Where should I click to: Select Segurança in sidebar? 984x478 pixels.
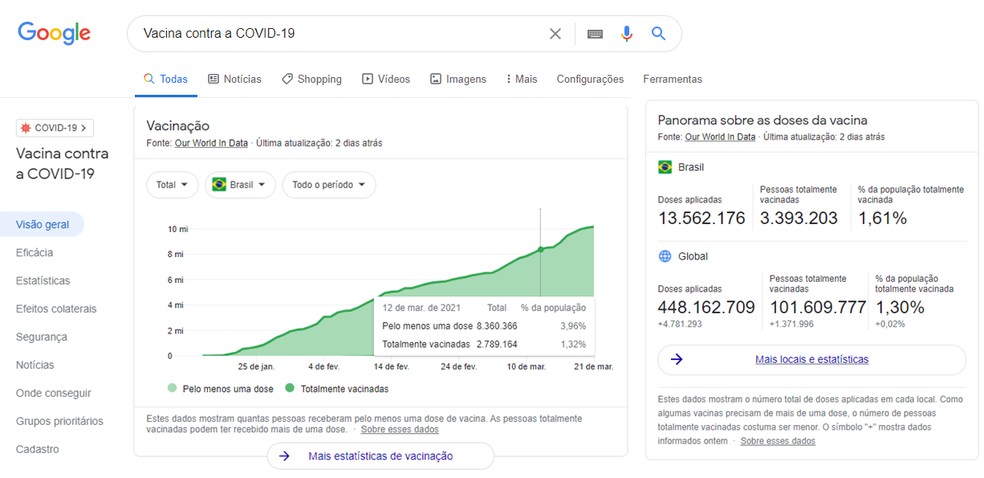click(x=41, y=337)
